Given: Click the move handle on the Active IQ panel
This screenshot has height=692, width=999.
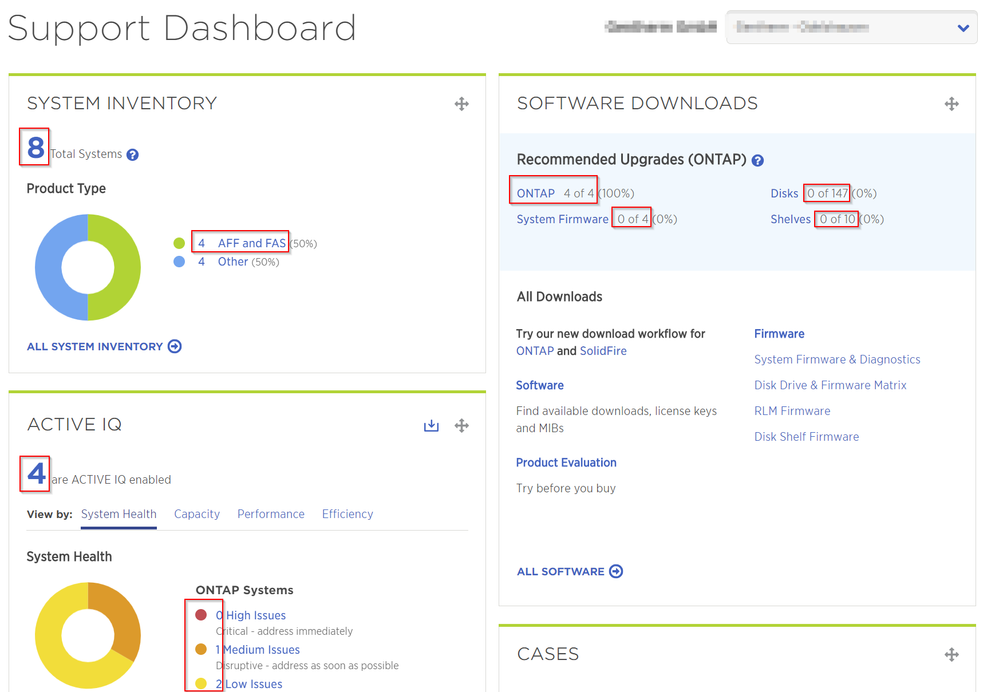Looking at the screenshot, I should click(461, 425).
